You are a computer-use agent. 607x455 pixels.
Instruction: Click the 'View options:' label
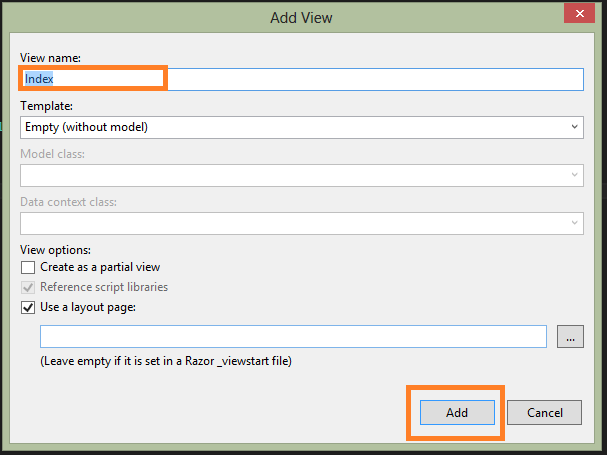click(55, 249)
